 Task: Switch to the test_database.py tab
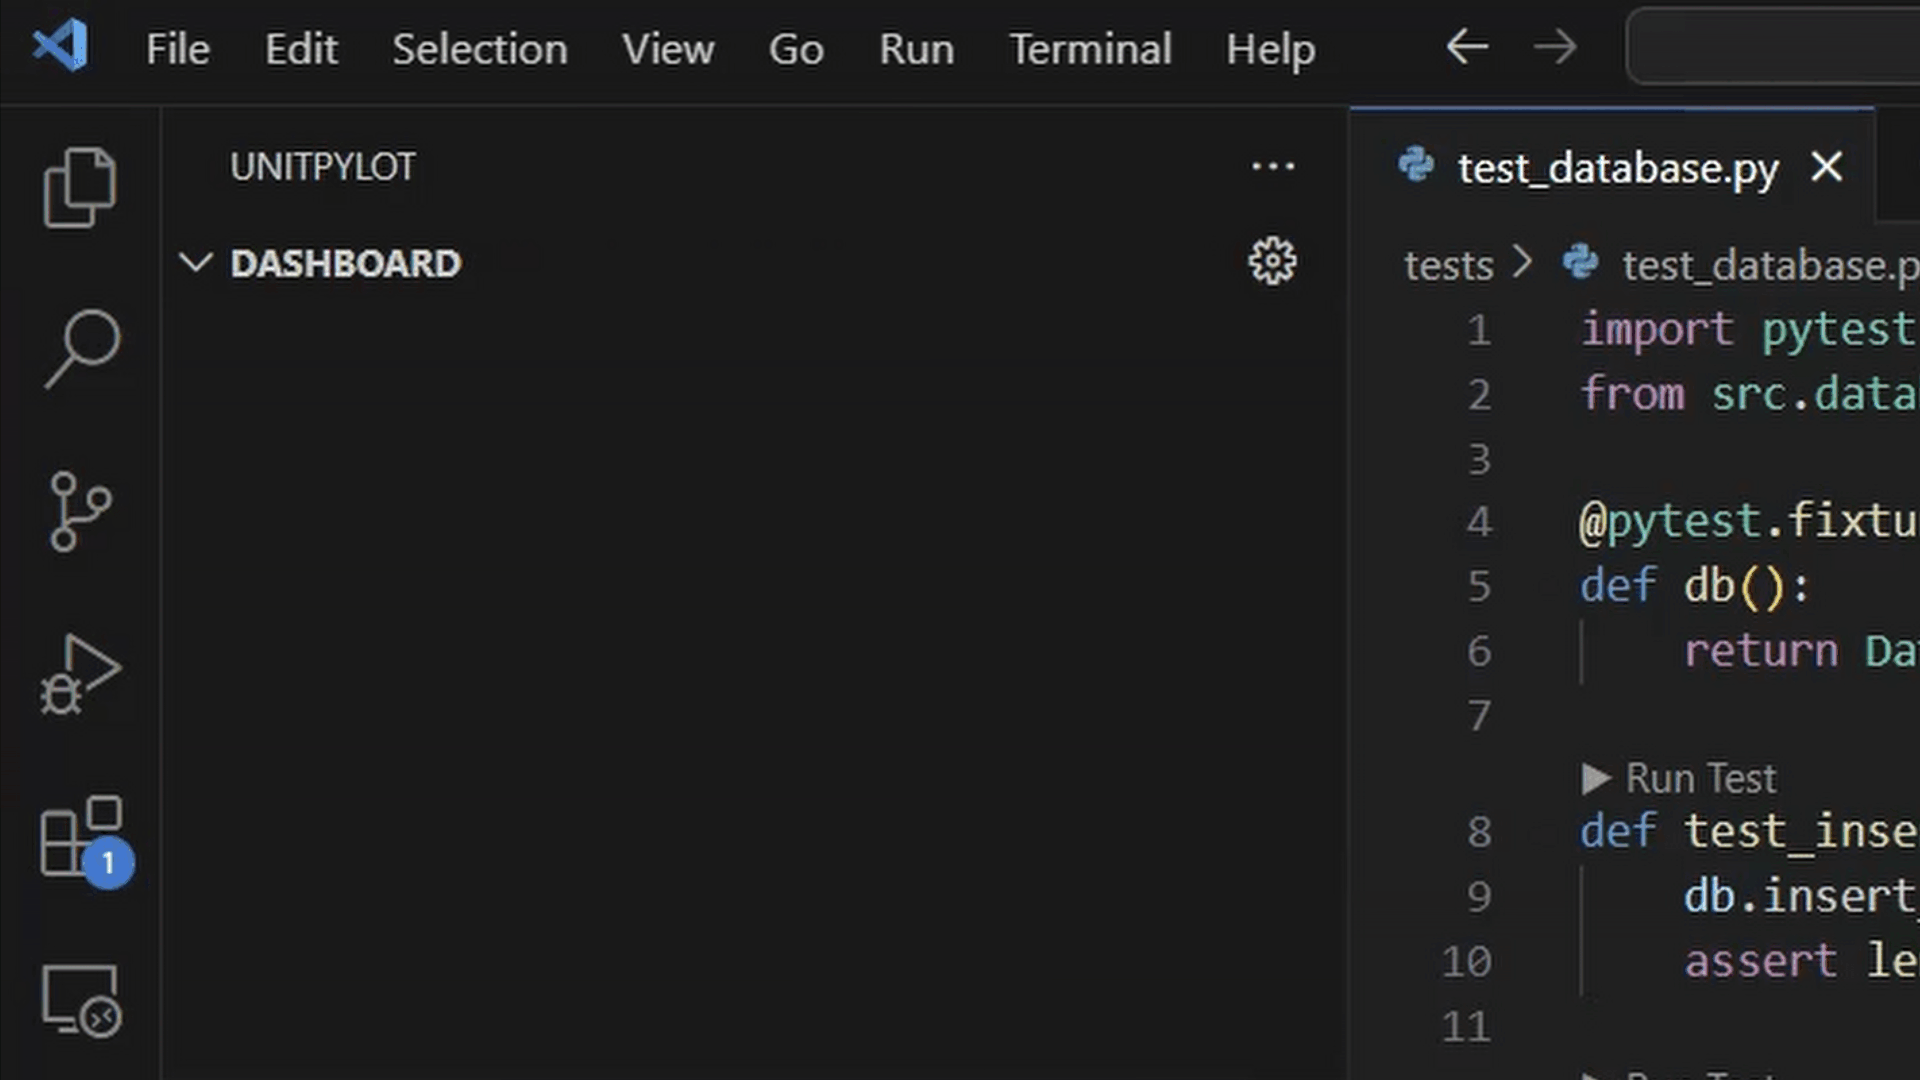pos(1617,168)
